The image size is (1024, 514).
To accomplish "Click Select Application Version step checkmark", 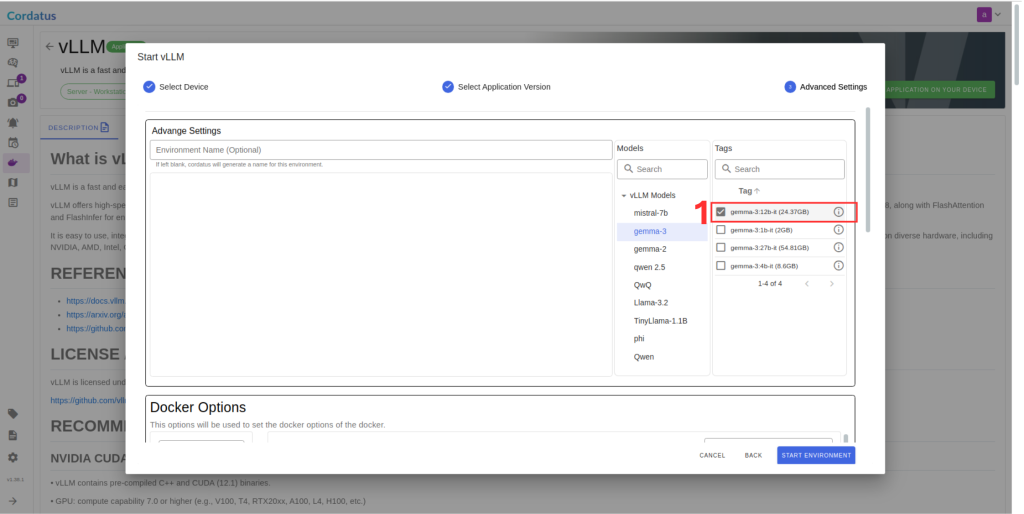I will 448,87.
